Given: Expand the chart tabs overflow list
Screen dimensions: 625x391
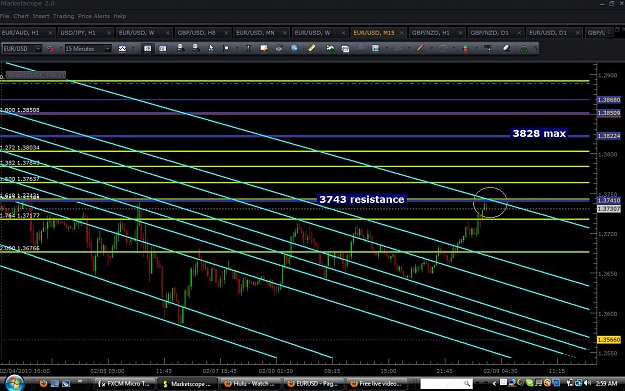Looking at the screenshot, I should (609, 33).
